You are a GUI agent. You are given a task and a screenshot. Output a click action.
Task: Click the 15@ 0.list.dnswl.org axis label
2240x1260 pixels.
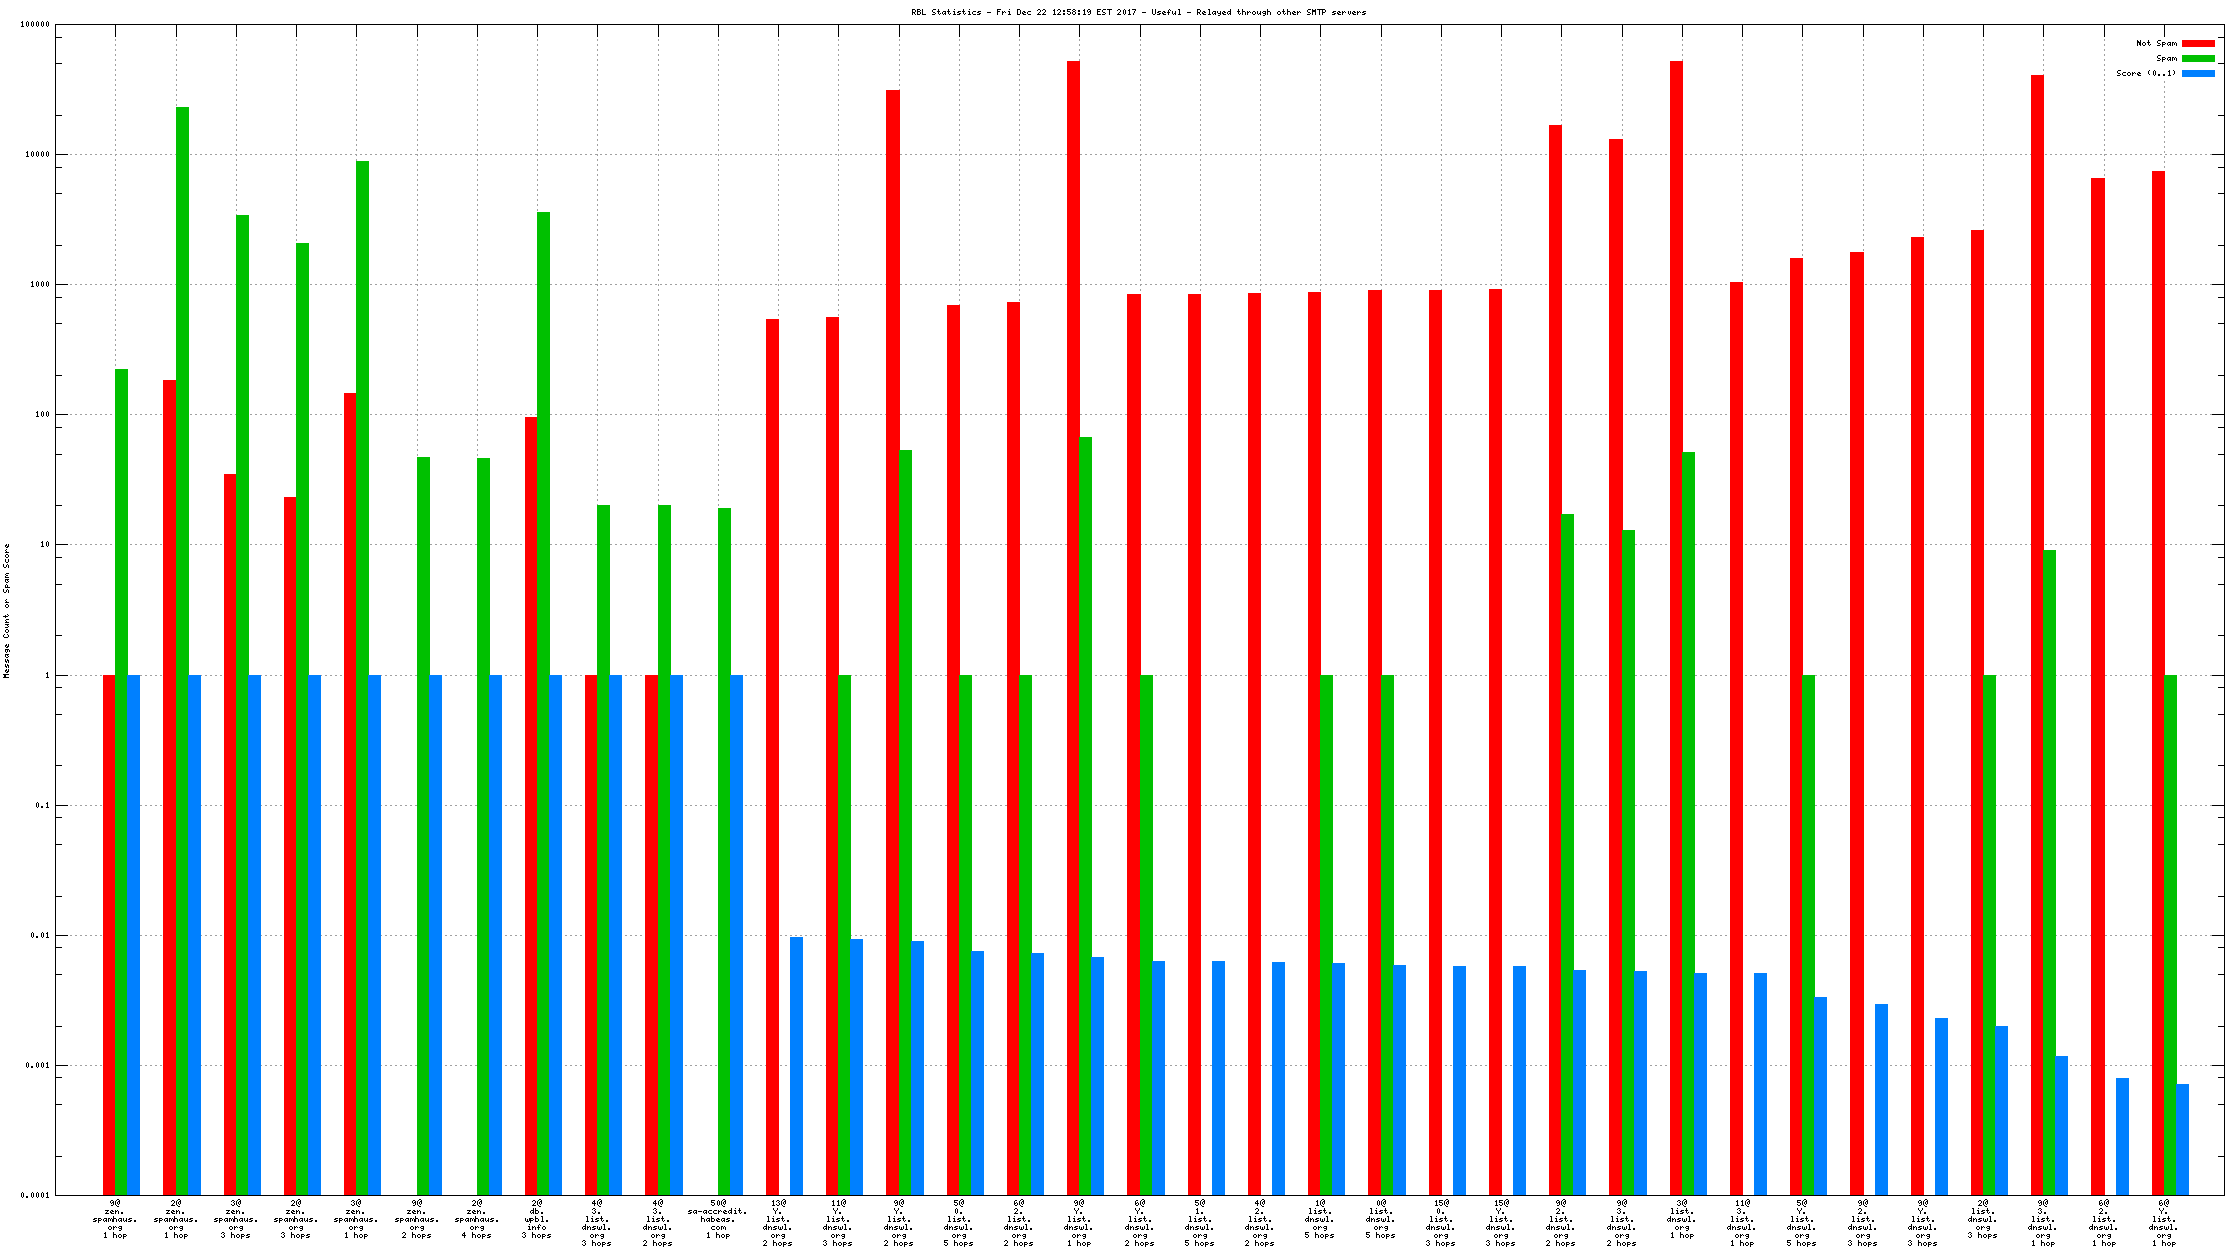(x=1441, y=1223)
